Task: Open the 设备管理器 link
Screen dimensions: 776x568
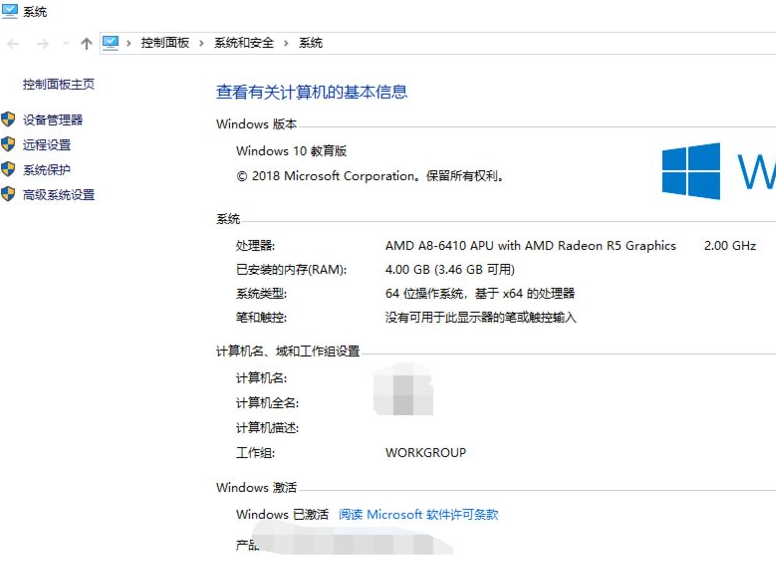Action: point(53,120)
